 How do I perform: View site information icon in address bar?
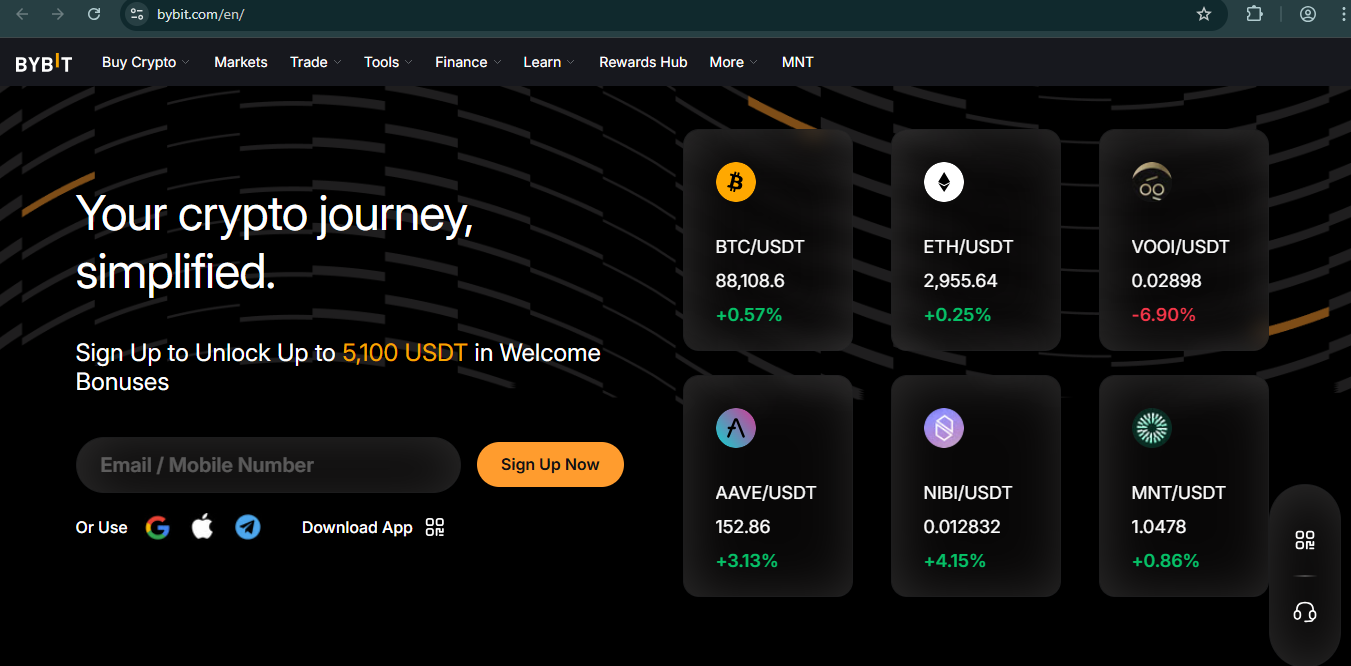point(138,14)
